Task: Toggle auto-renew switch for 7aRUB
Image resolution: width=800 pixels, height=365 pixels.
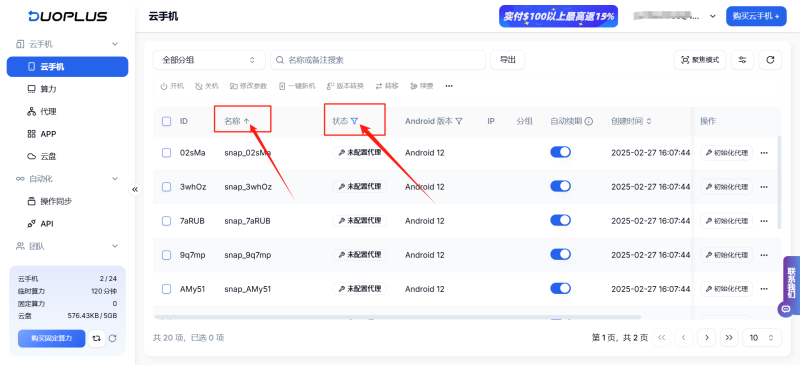Action: point(560,221)
